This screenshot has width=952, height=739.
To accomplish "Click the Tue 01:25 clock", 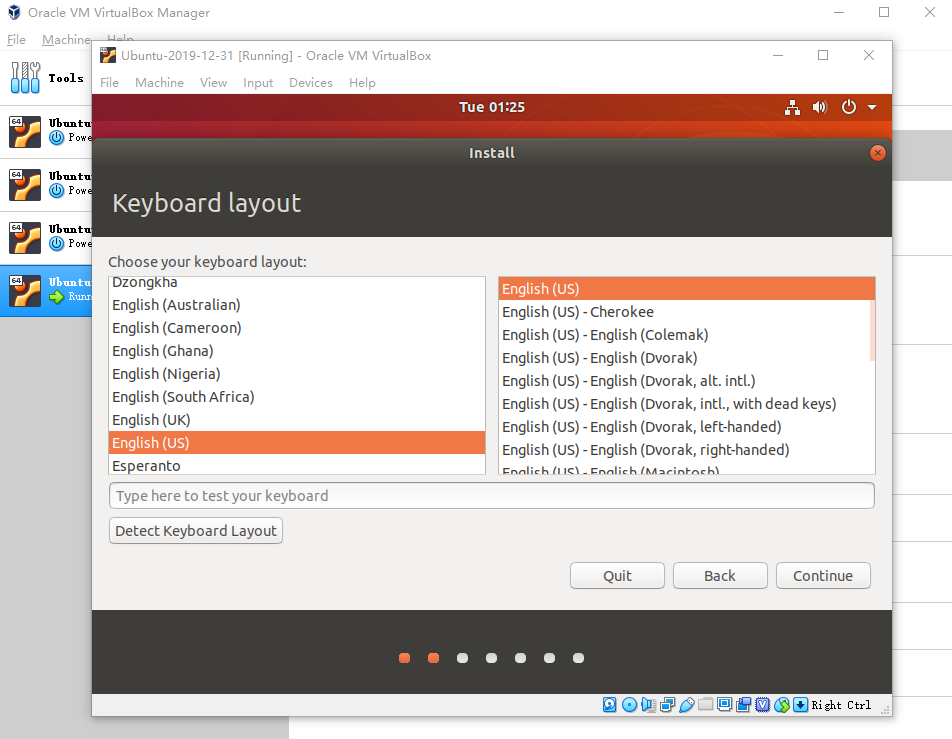I will [x=492, y=107].
